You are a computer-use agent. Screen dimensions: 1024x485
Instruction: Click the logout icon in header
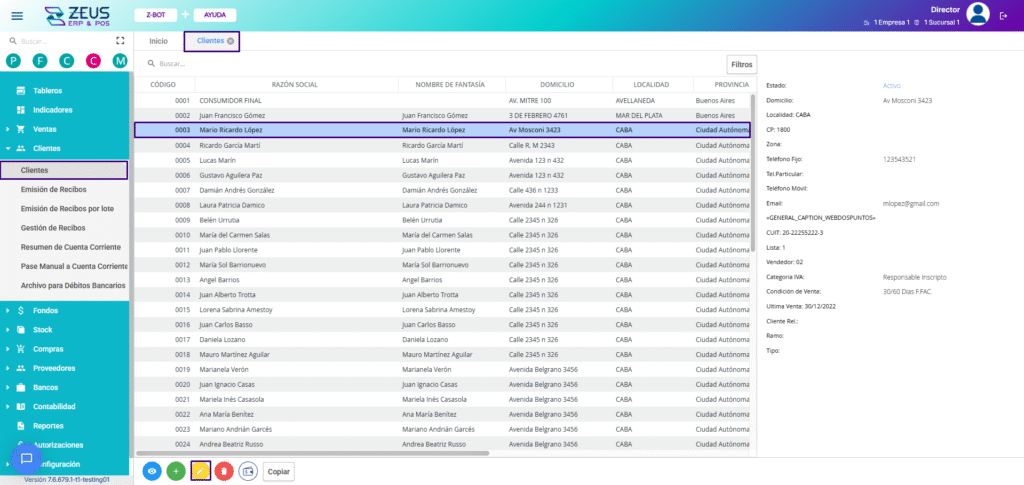coord(1005,15)
